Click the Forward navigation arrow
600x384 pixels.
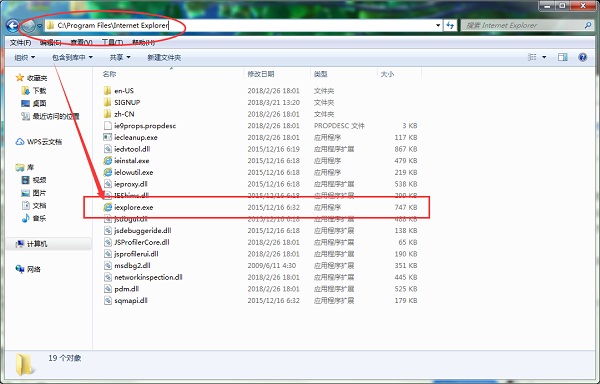(28, 26)
